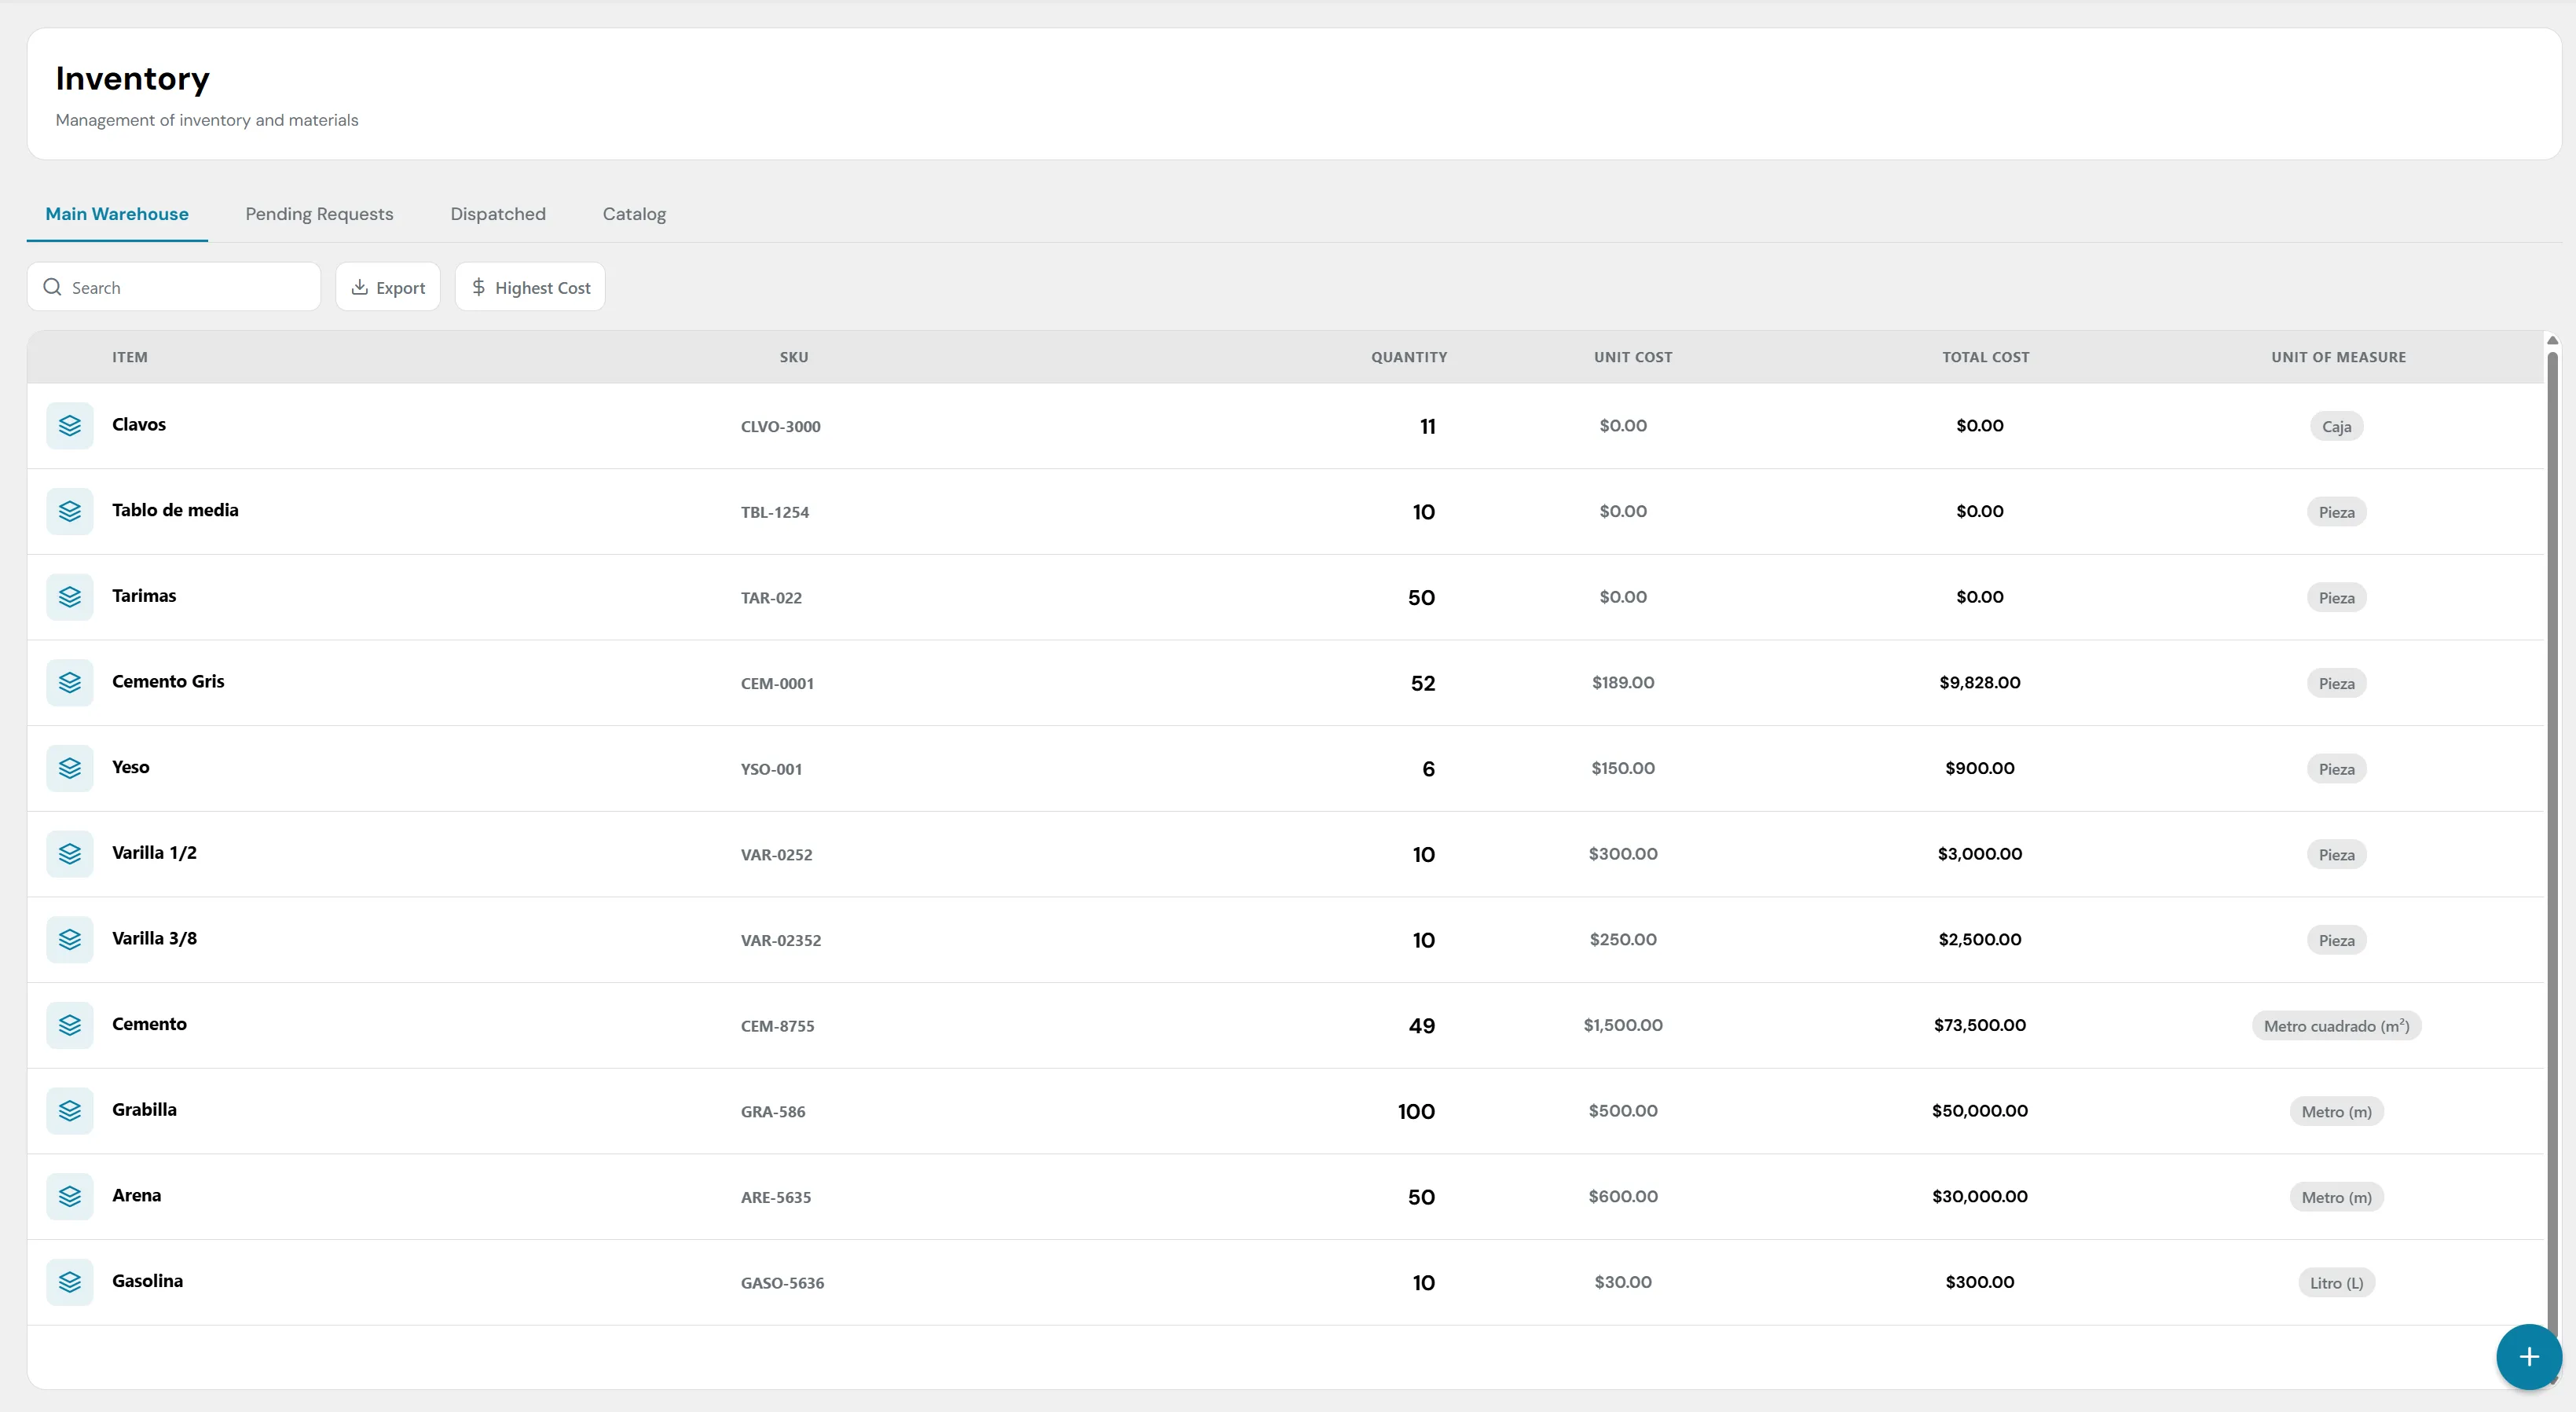Select the Varilla 3/8 item name
This screenshot has height=1412, width=2576.
click(154, 938)
